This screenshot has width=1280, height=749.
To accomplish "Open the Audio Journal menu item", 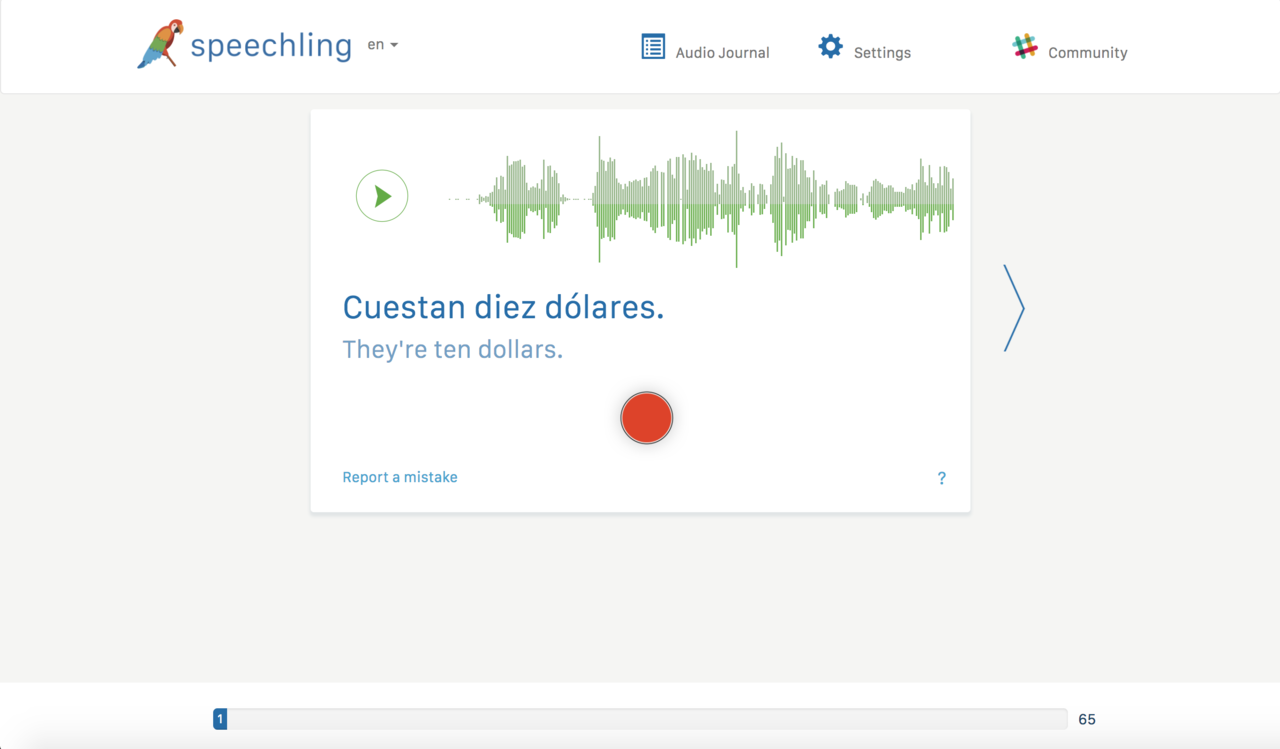I will click(x=722, y=53).
